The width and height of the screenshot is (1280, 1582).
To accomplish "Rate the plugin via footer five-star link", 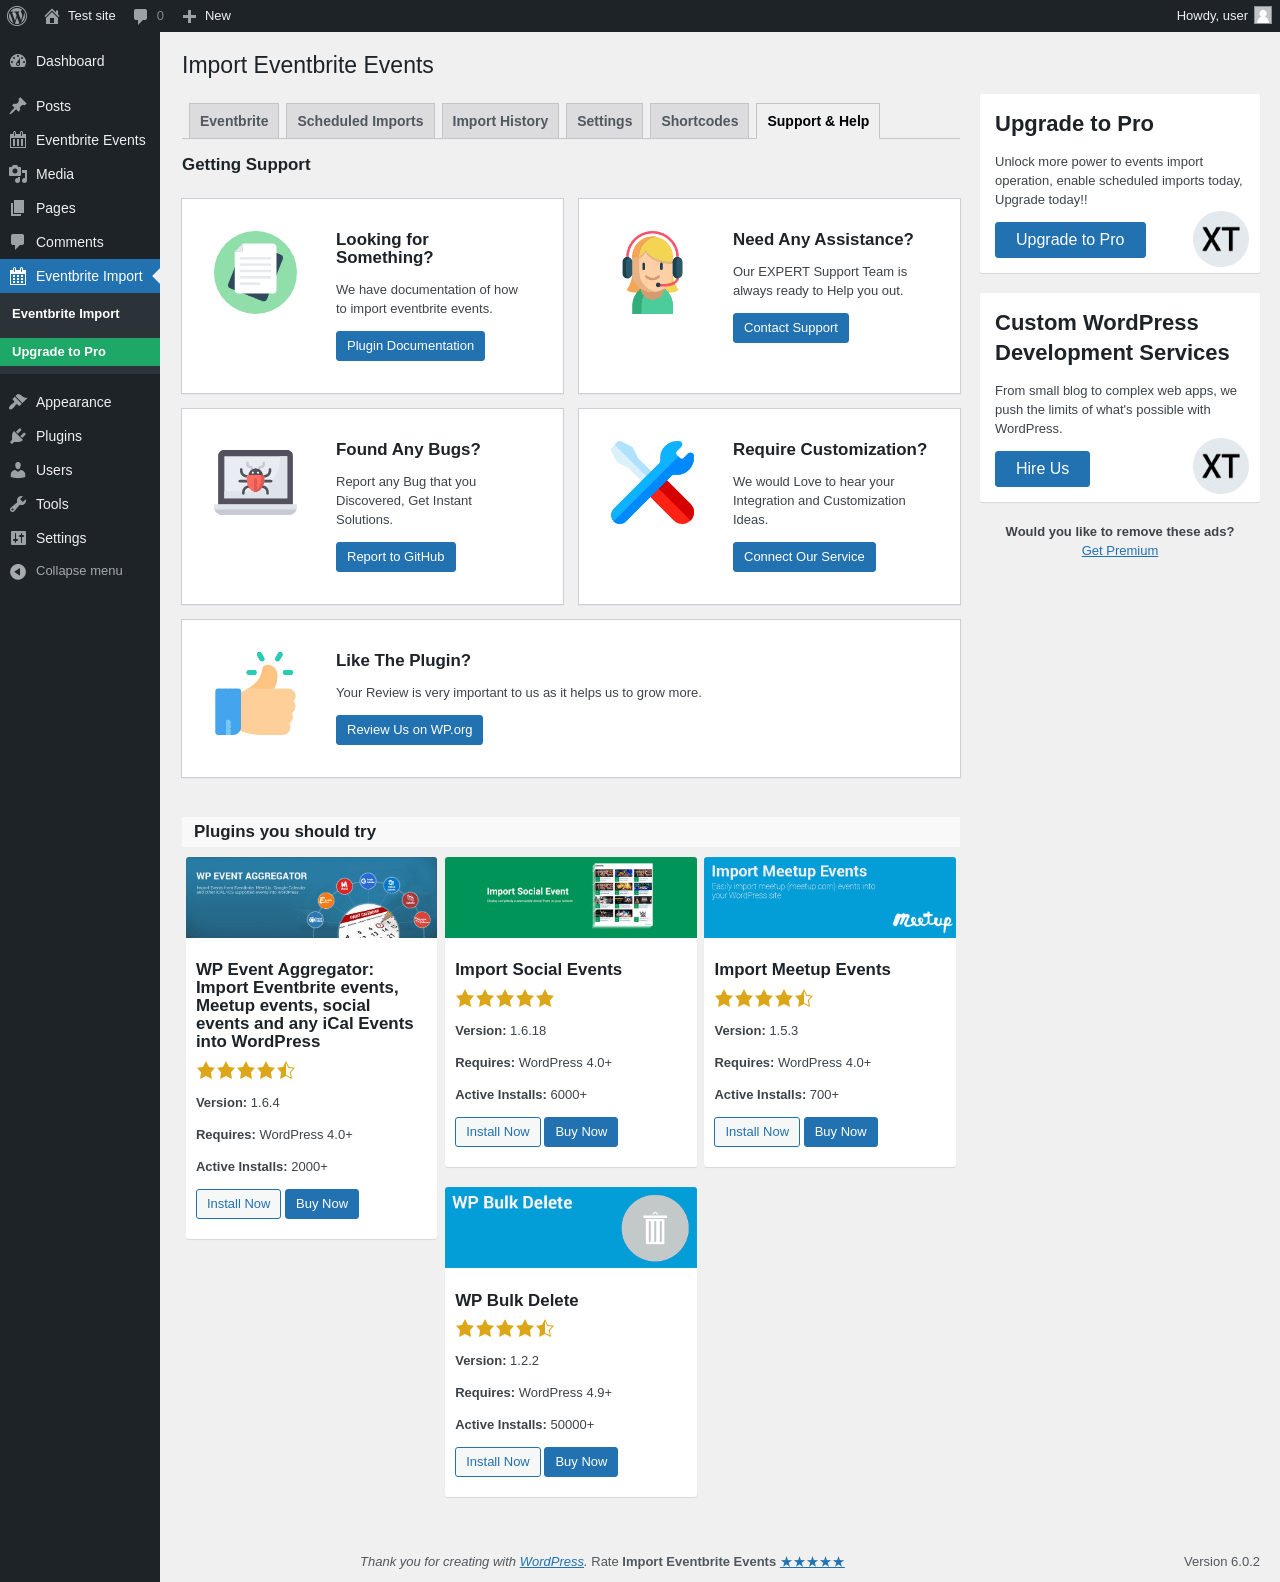I will 812,1562.
